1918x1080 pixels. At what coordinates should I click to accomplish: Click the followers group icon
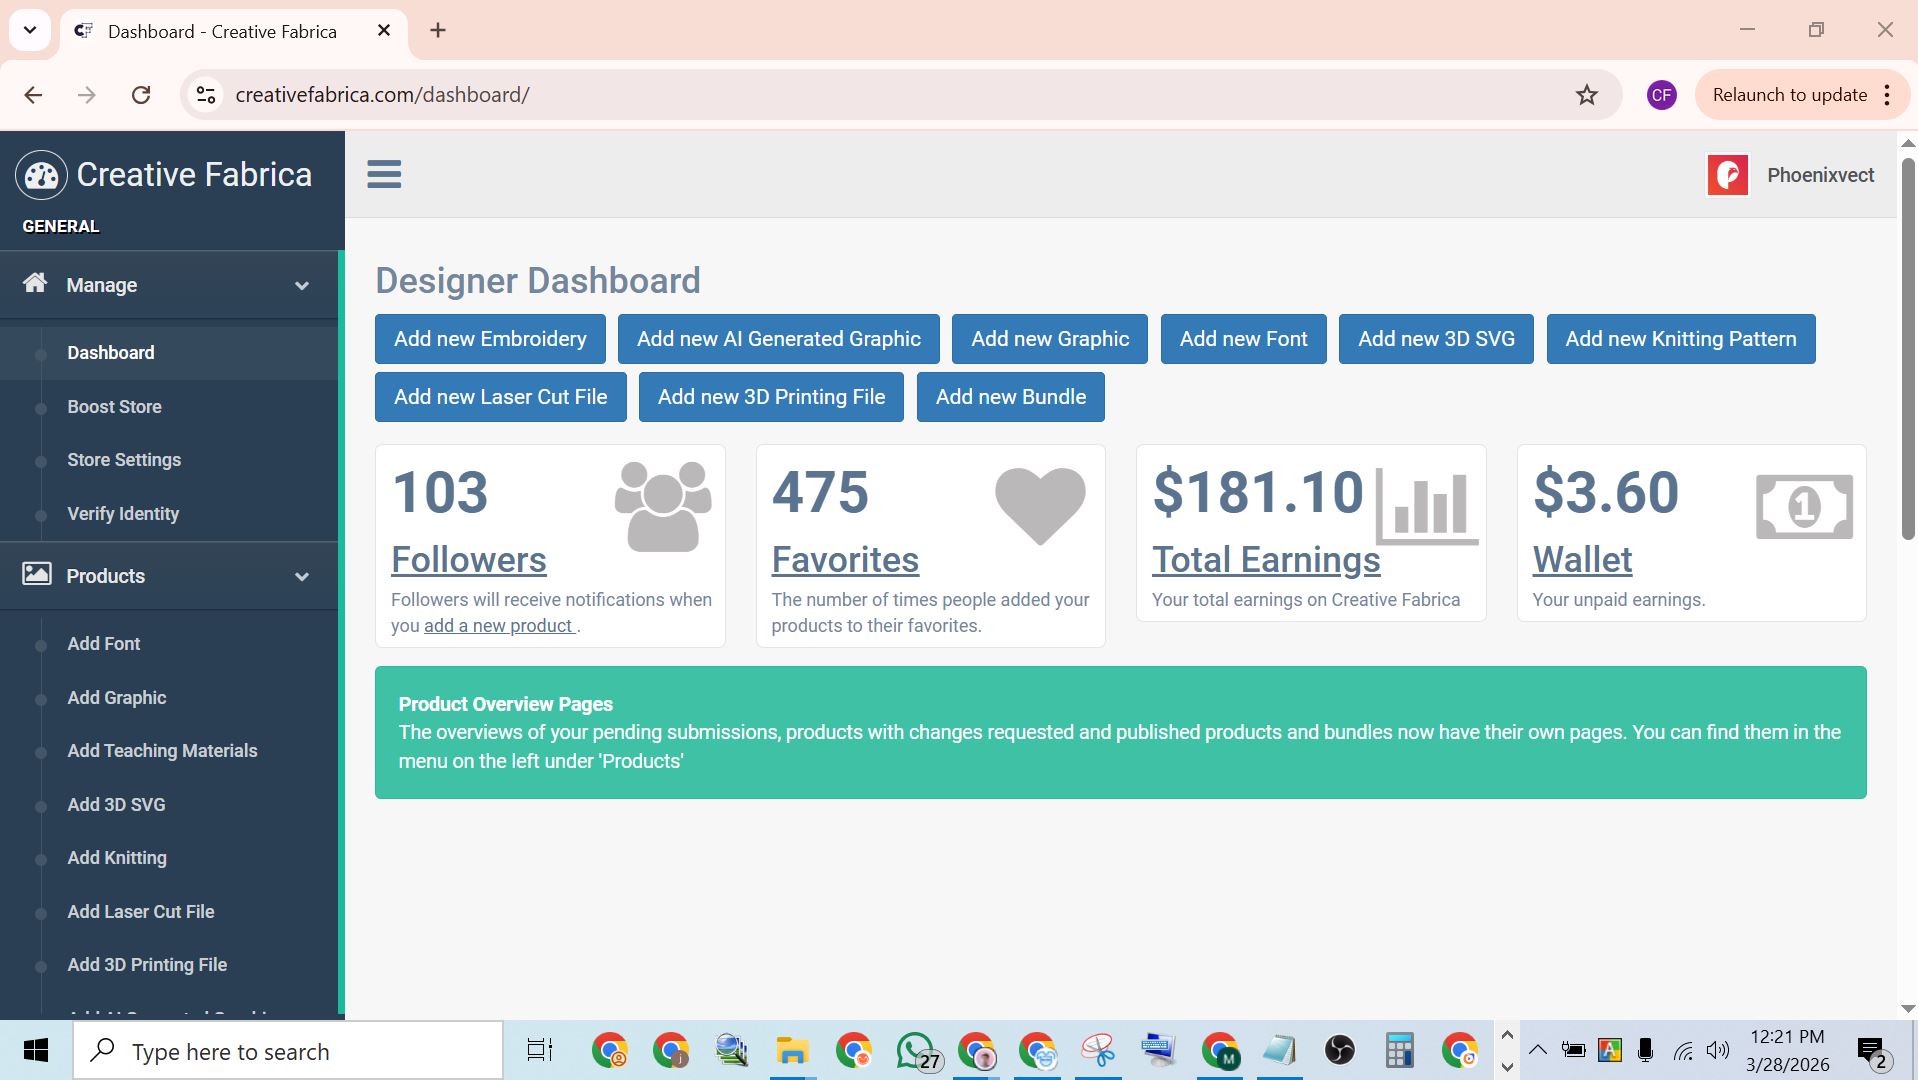[x=662, y=506]
